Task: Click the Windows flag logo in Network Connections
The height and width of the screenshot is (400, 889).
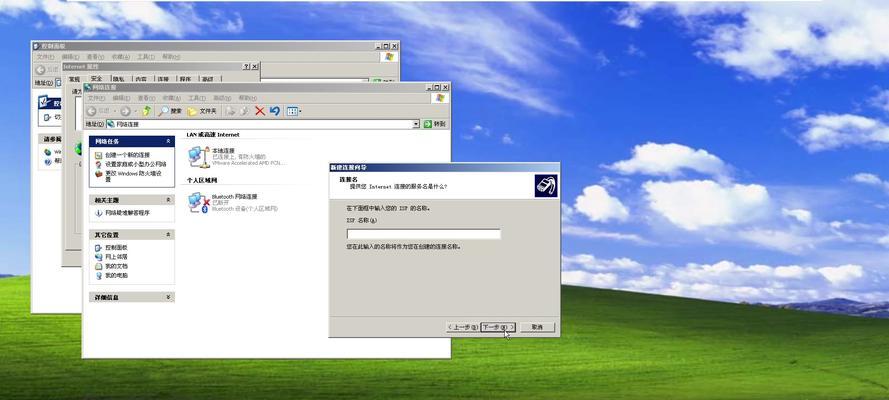Action: click(x=439, y=98)
